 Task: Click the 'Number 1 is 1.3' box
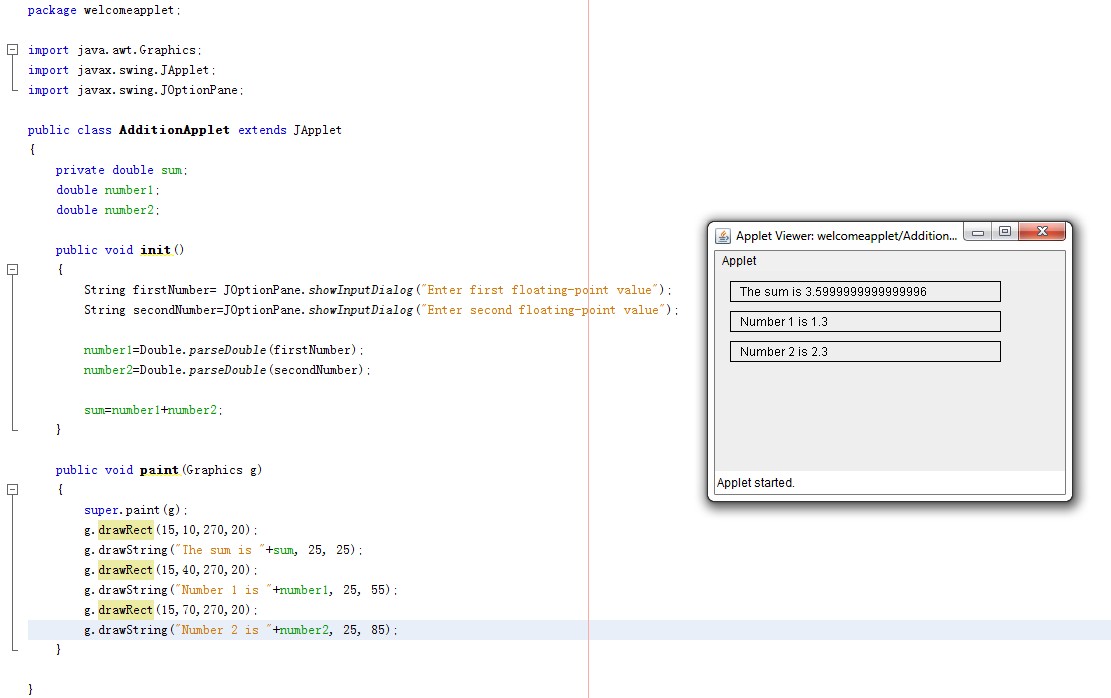[865, 322]
